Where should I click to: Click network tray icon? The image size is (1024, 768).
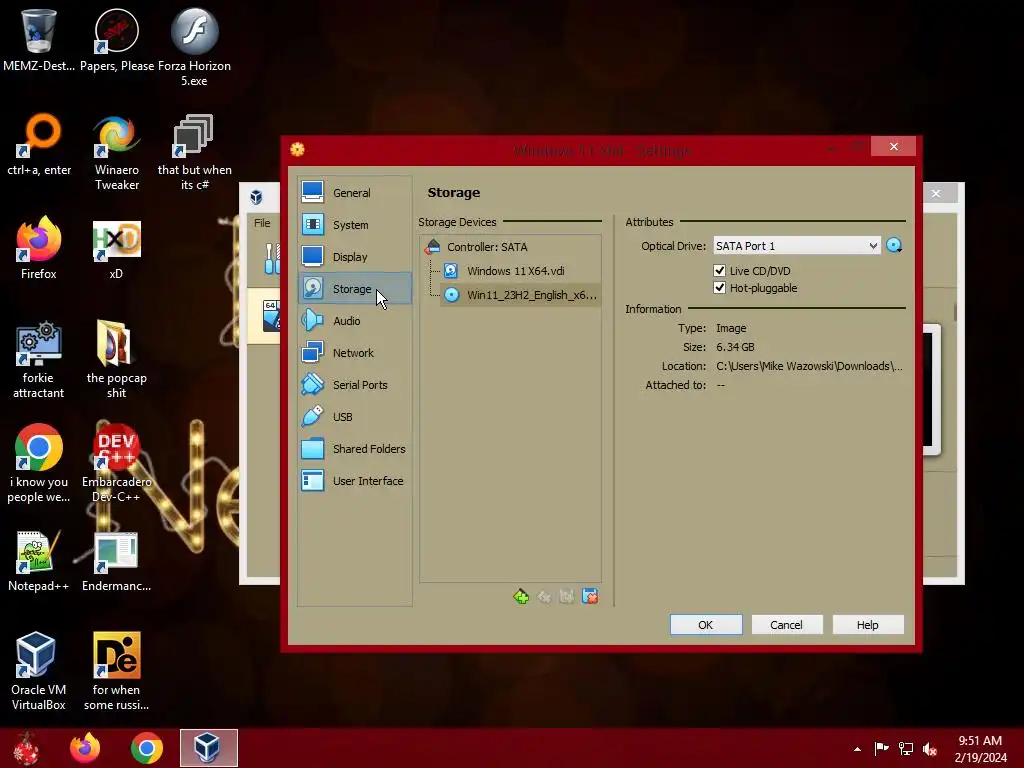(906, 748)
